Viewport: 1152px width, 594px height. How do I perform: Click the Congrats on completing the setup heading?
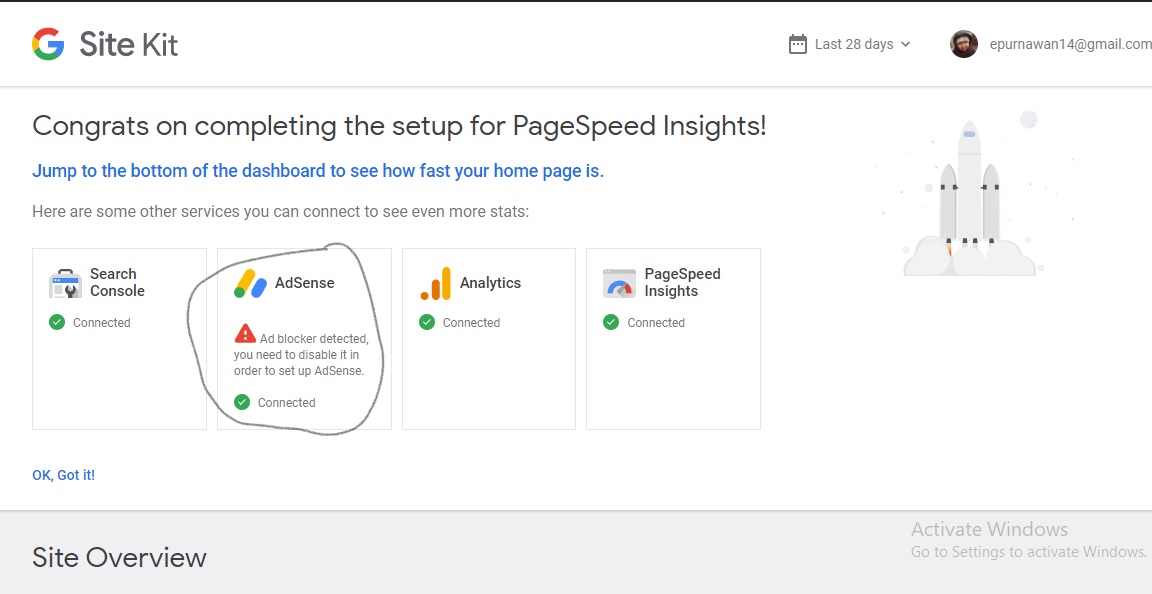[x=399, y=126]
